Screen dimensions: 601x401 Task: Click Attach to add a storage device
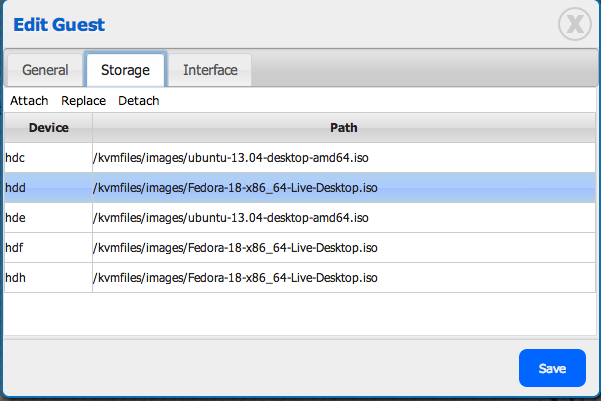pos(29,101)
